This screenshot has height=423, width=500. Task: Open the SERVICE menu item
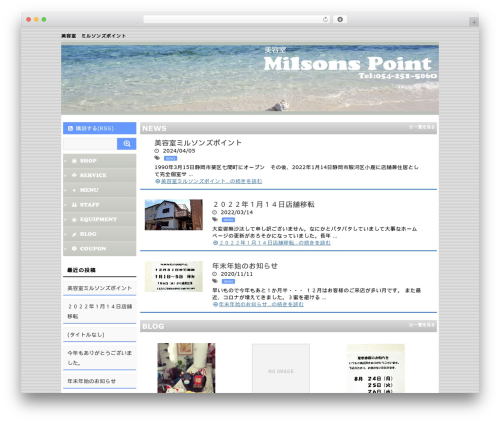[x=100, y=175]
